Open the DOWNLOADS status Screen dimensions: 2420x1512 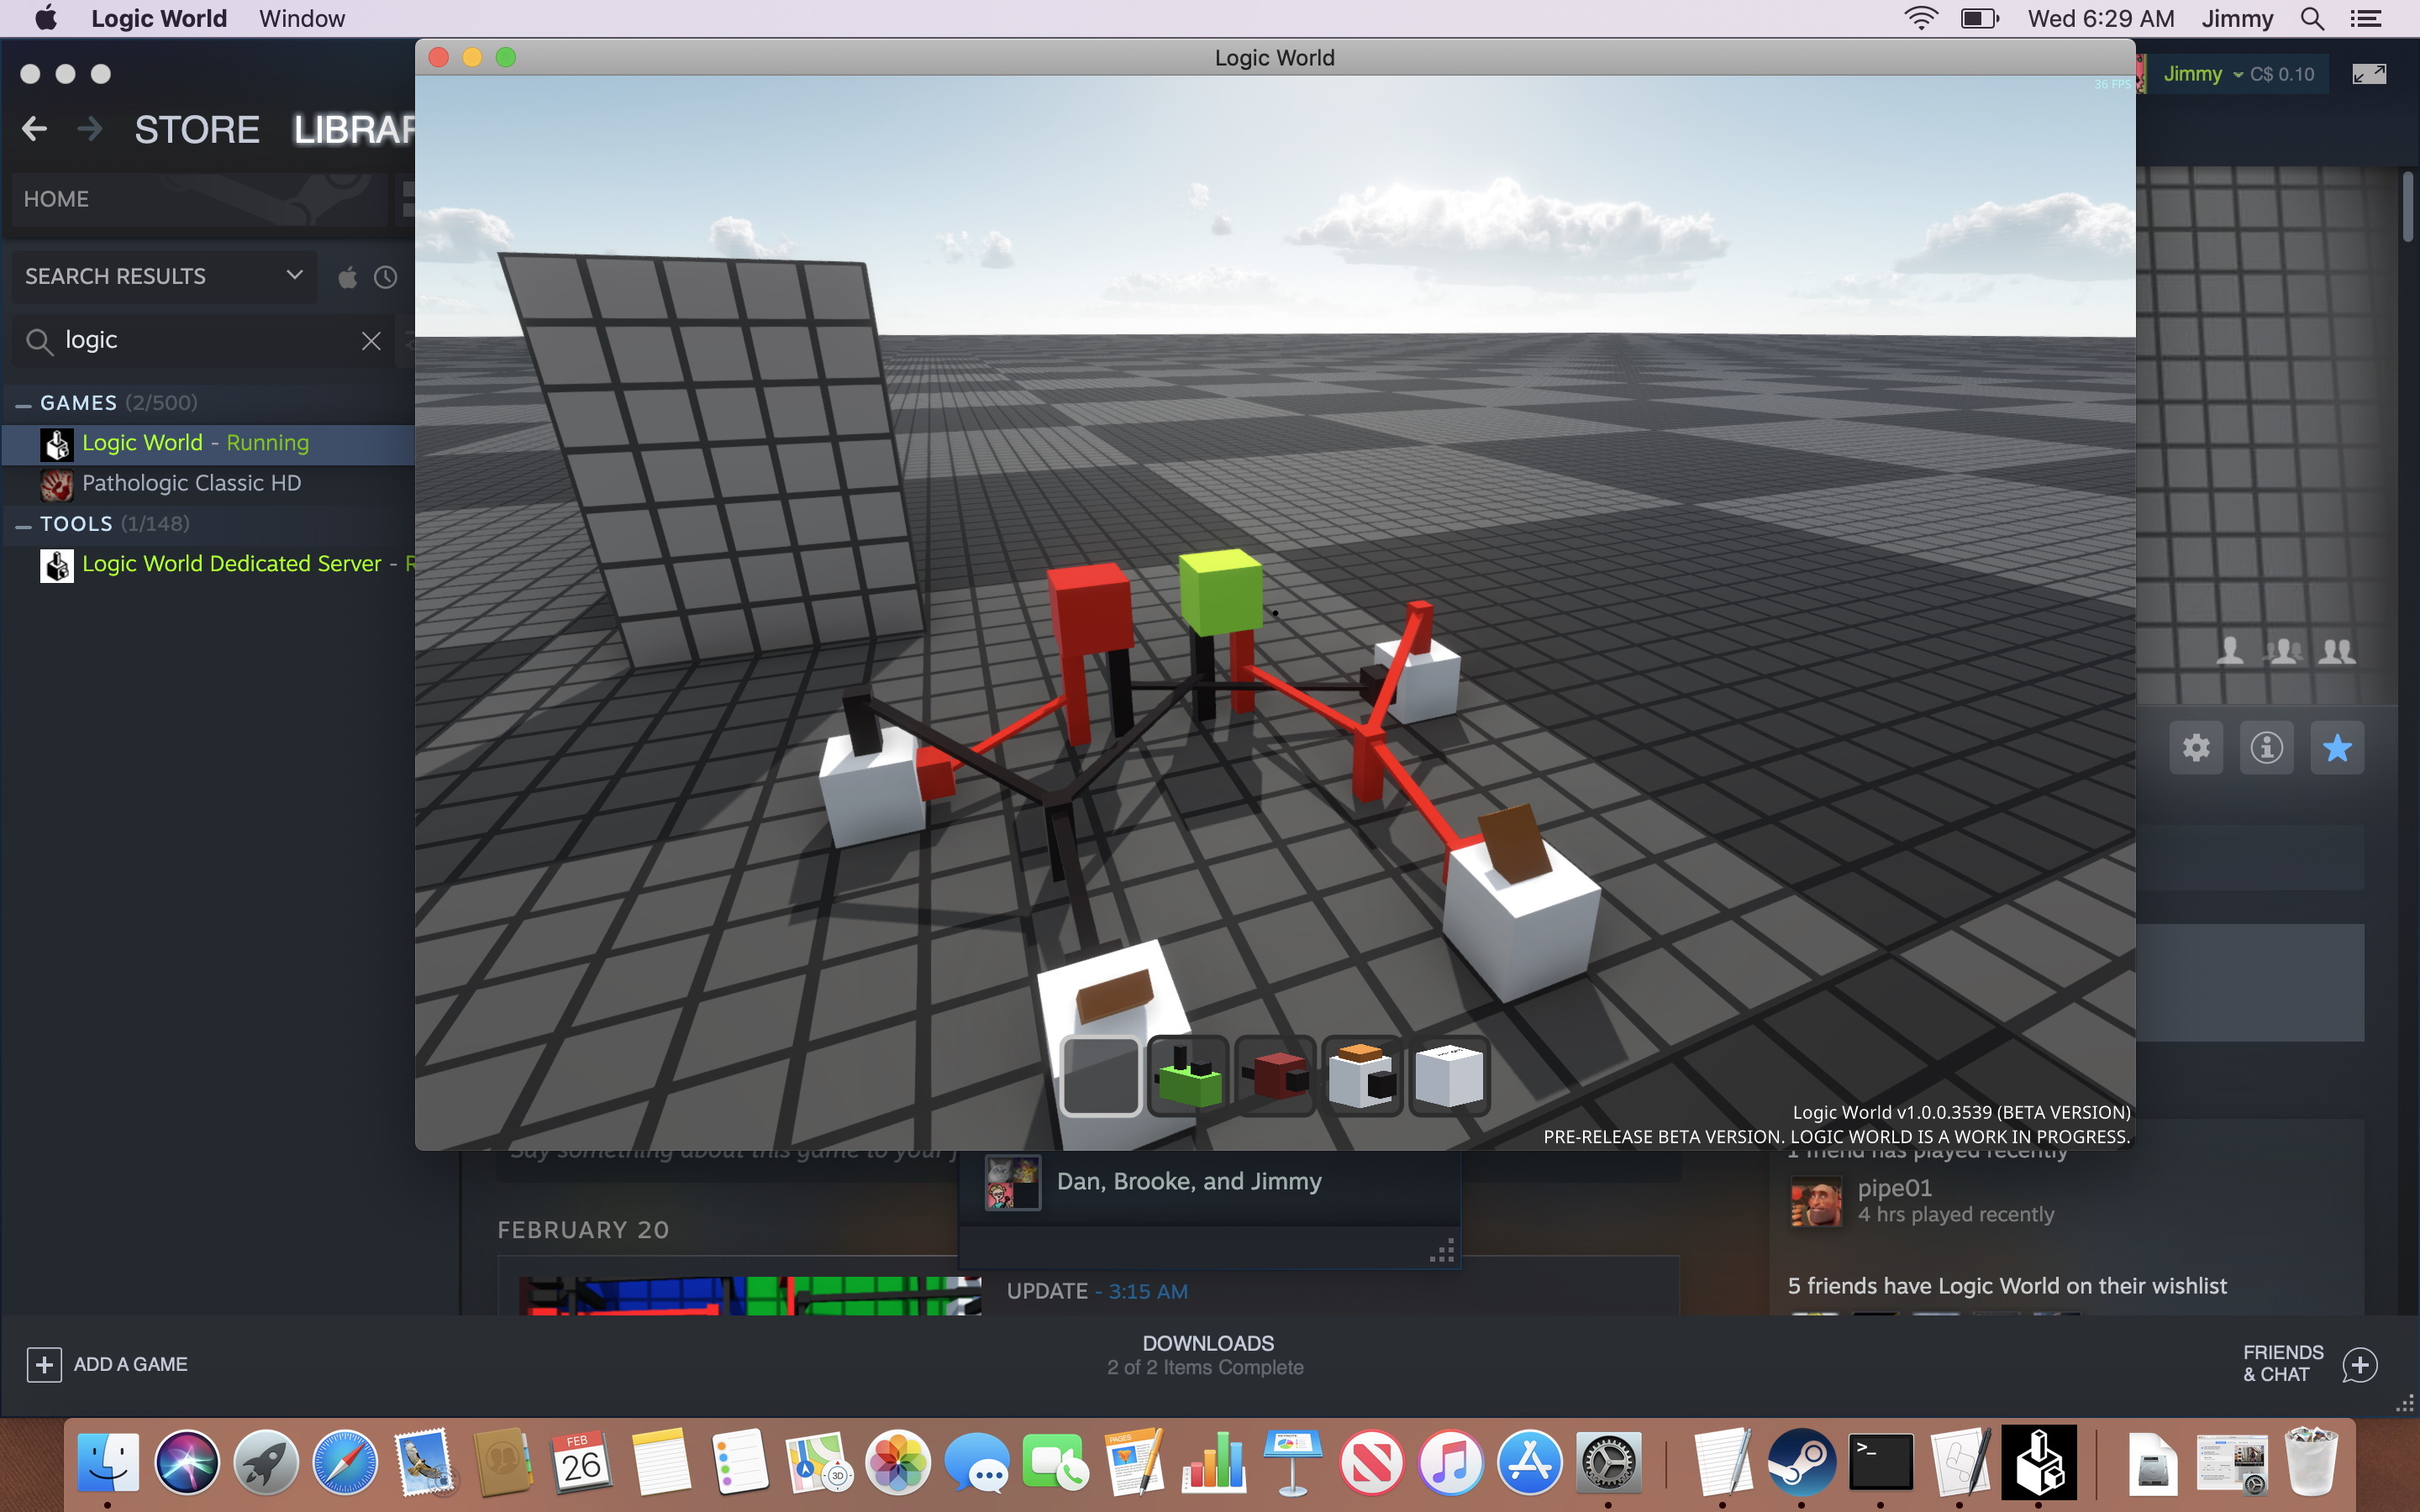pos(1208,1355)
